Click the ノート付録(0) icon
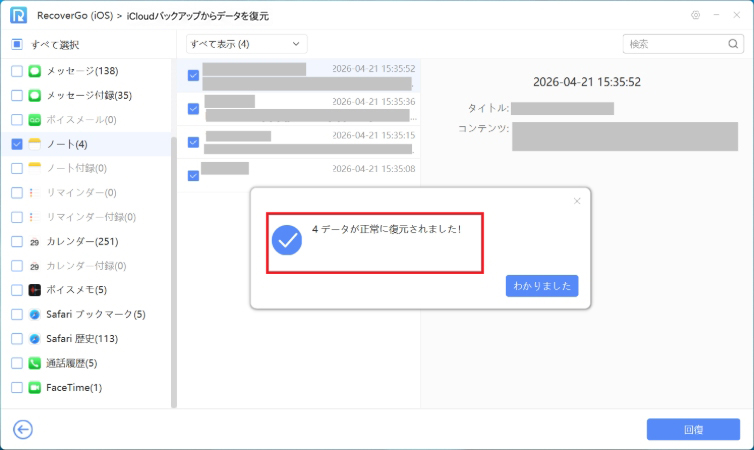The height and width of the screenshot is (450, 754). pos(35,168)
